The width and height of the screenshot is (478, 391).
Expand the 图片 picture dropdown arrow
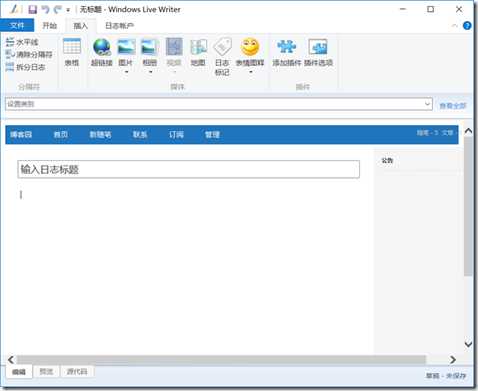pyautogui.click(x=126, y=72)
